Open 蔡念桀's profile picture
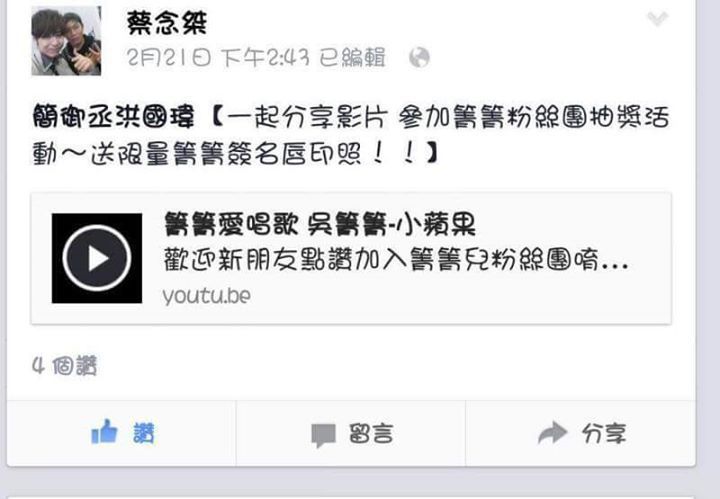The height and width of the screenshot is (499, 720). point(66,41)
